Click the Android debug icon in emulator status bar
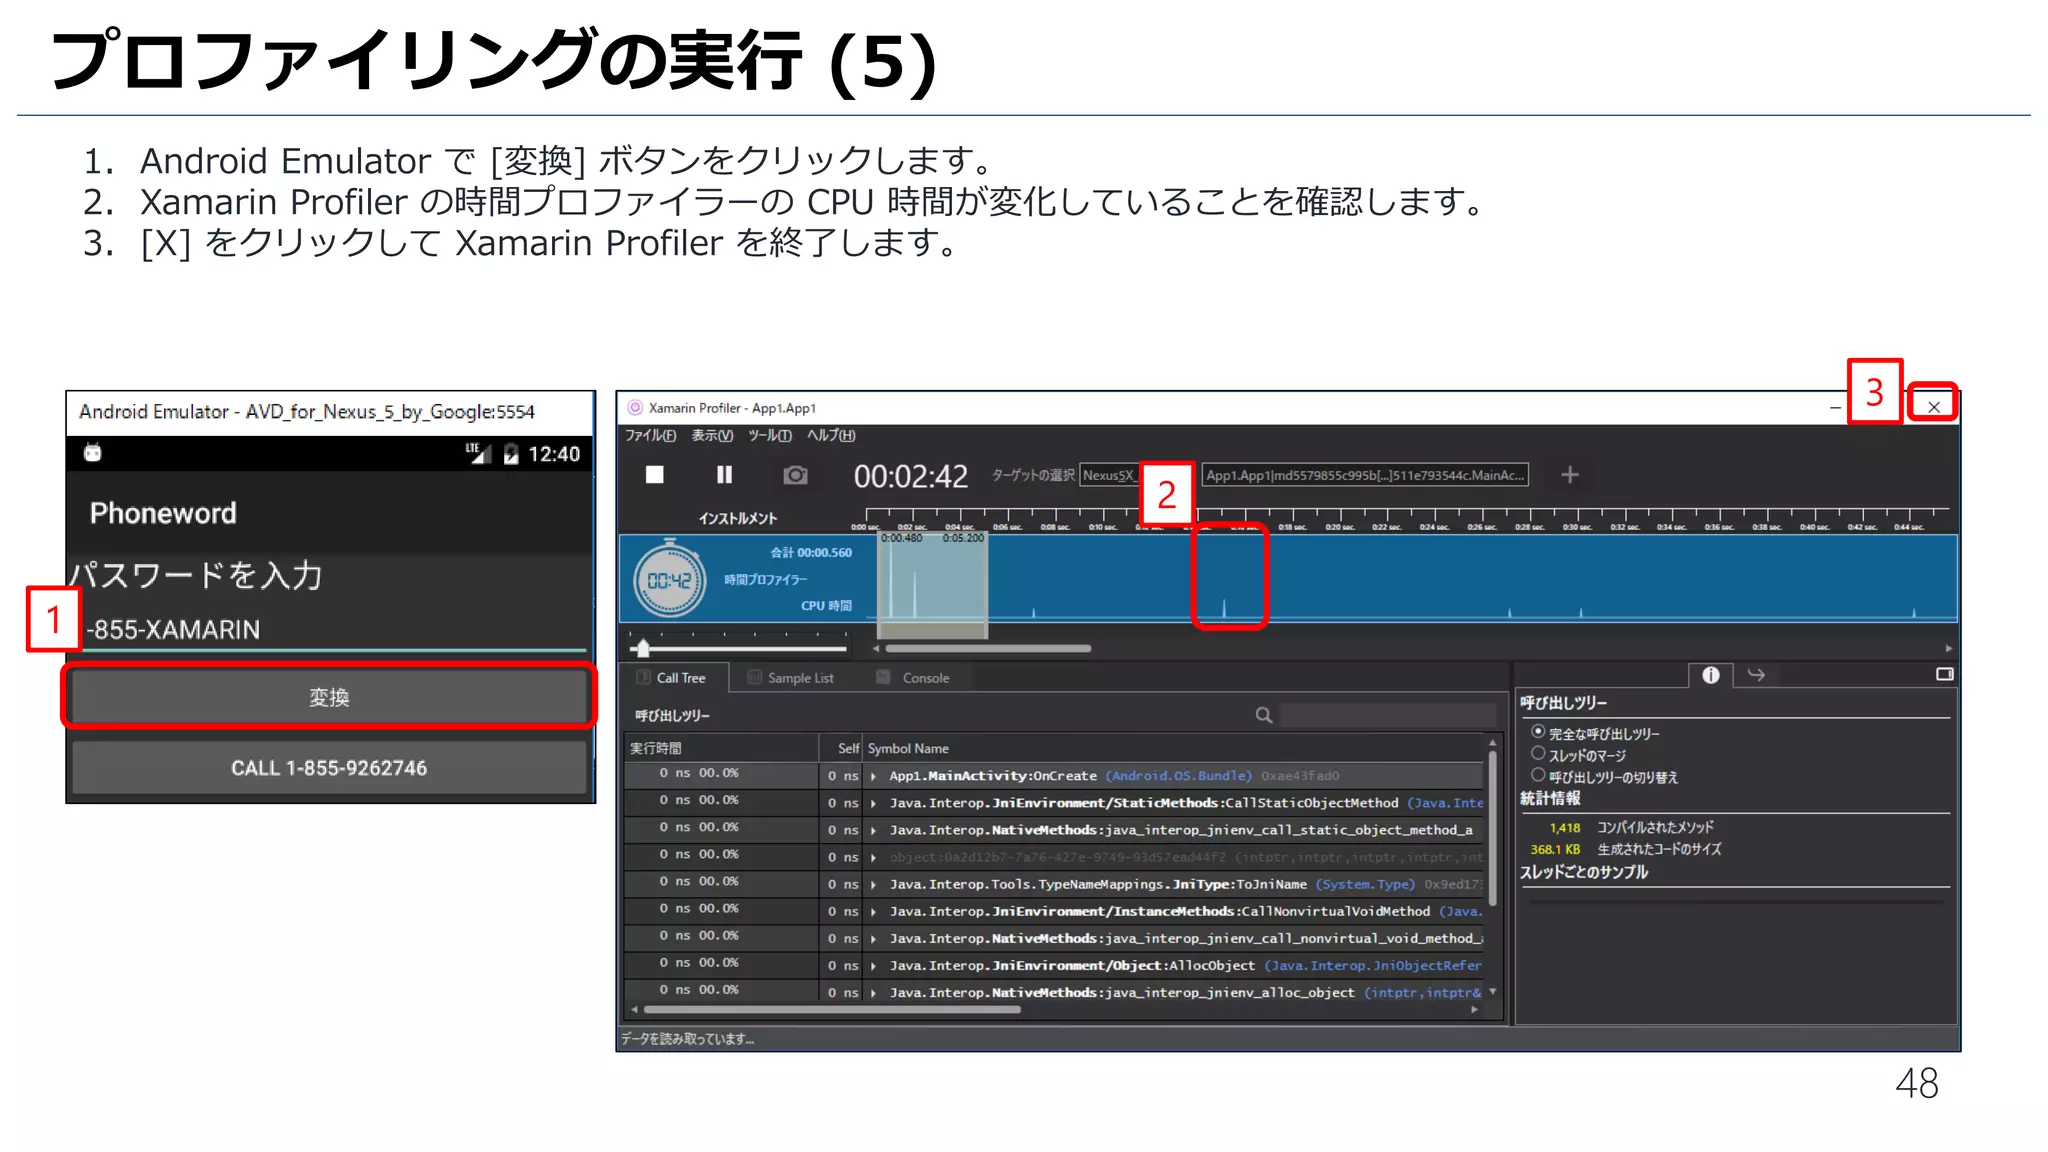The image size is (2048, 1152). click(93, 453)
